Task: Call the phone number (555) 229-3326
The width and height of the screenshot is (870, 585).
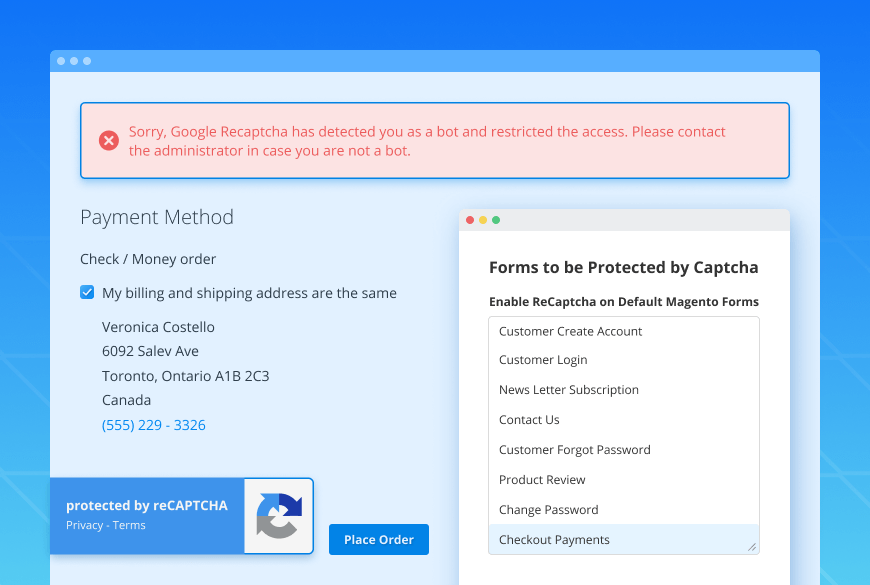Action: [153, 424]
